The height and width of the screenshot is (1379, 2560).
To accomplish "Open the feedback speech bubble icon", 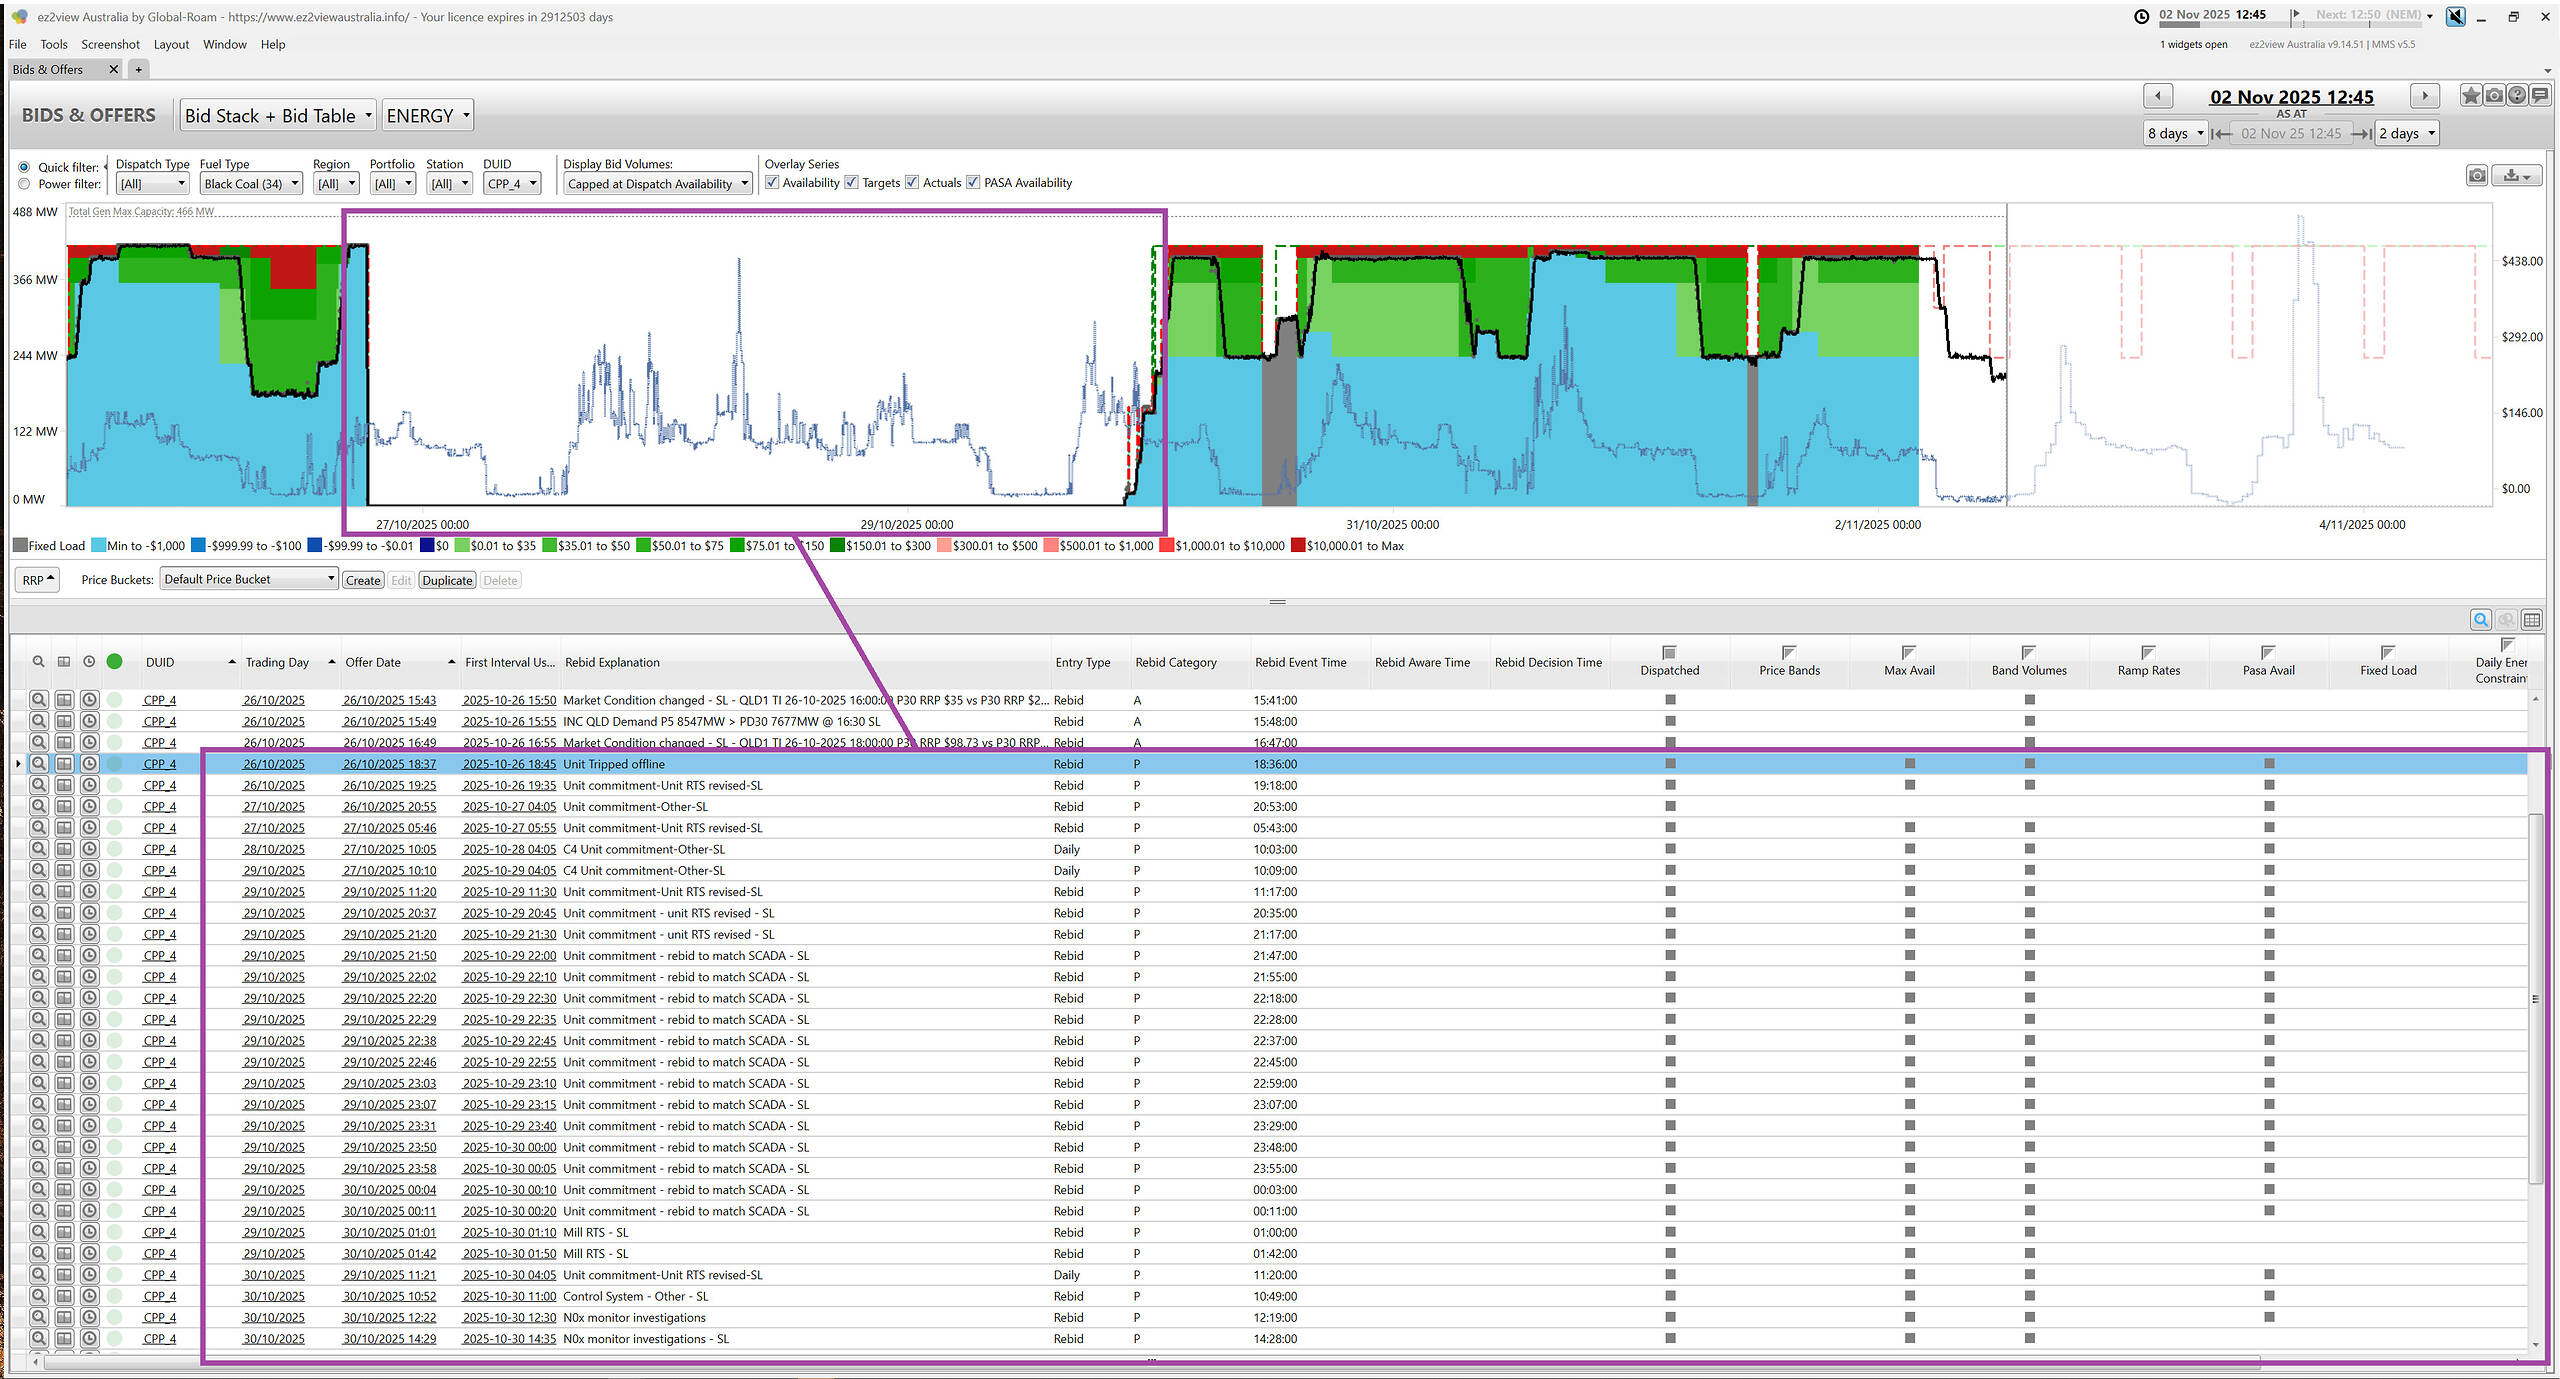I will 2540,96.
